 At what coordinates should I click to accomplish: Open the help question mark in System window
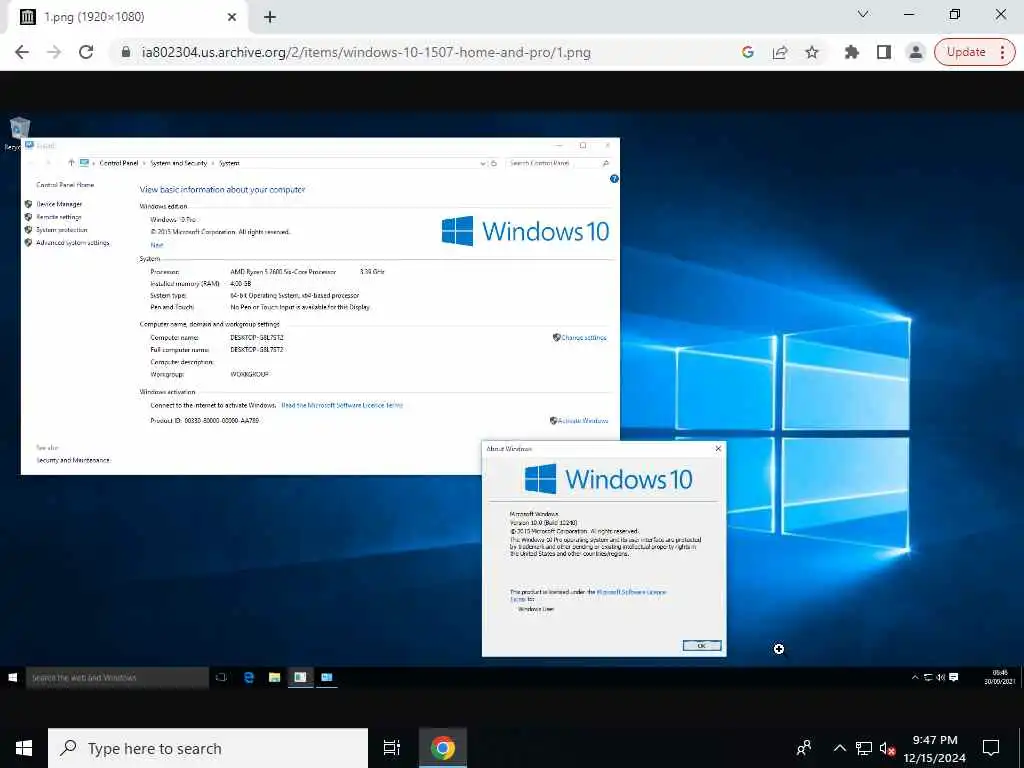[x=614, y=179]
